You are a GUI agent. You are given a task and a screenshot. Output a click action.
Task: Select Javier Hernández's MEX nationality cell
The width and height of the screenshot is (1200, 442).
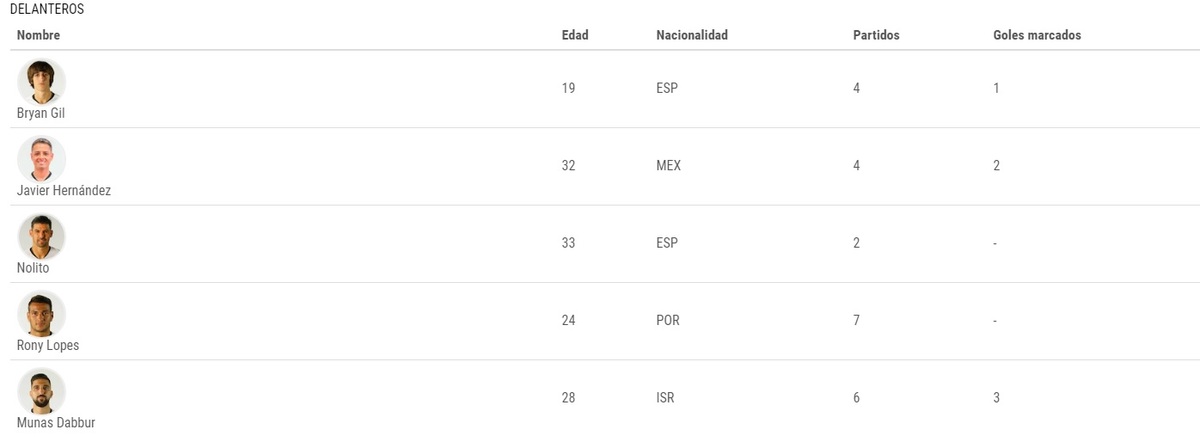pos(669,166)
